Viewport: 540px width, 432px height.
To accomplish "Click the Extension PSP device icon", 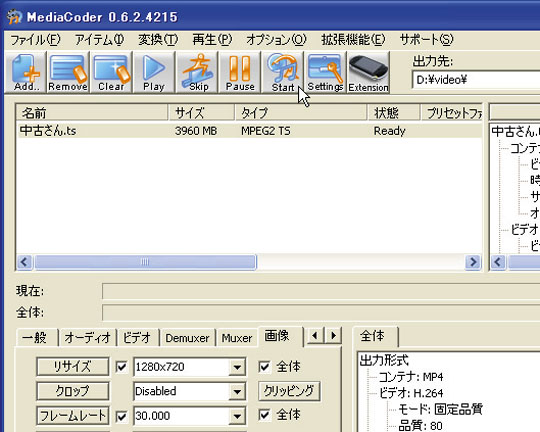I will click(x=368, y=72).
